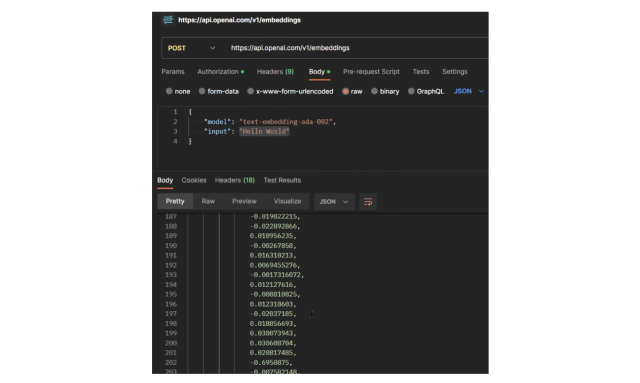Select the raw body radio button
This screenshot has height=383, width=640.
[x=345, y=91]
